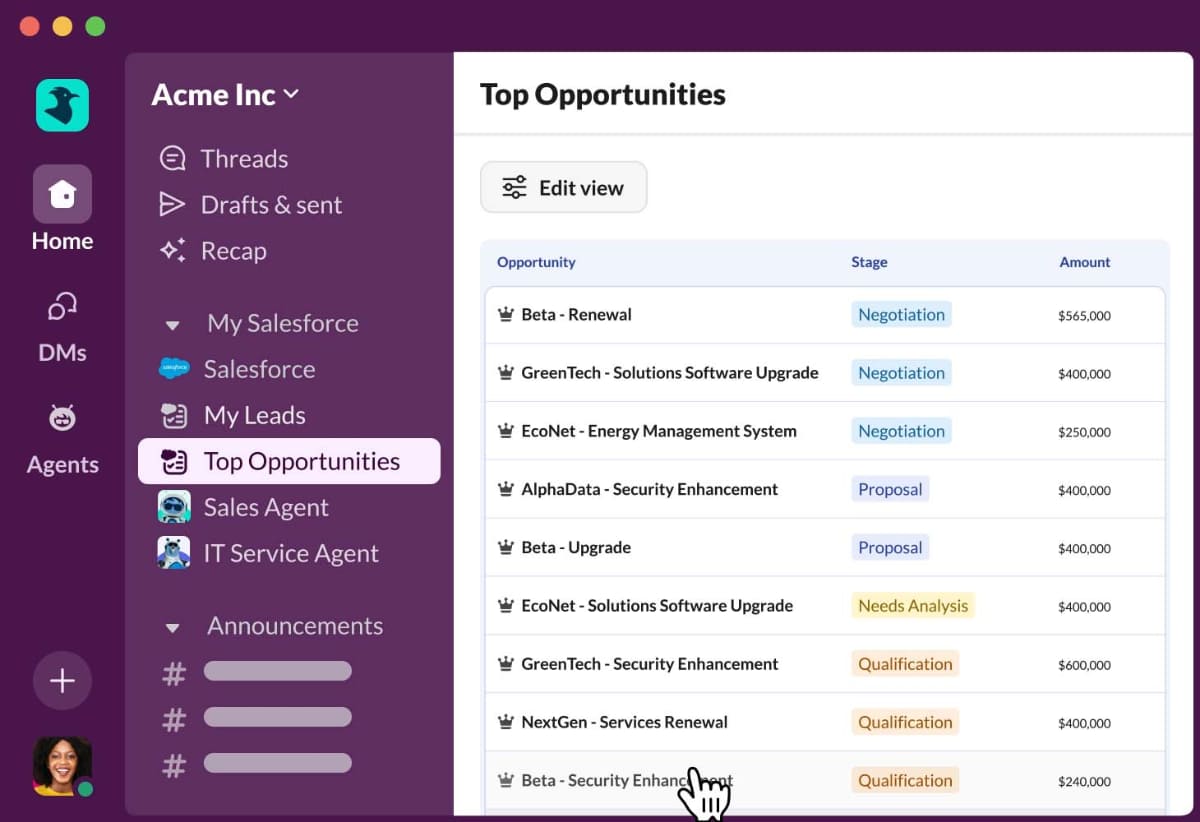
Task: Click the crown icon beside Beta - Renewal
Action: pos(506,315)
